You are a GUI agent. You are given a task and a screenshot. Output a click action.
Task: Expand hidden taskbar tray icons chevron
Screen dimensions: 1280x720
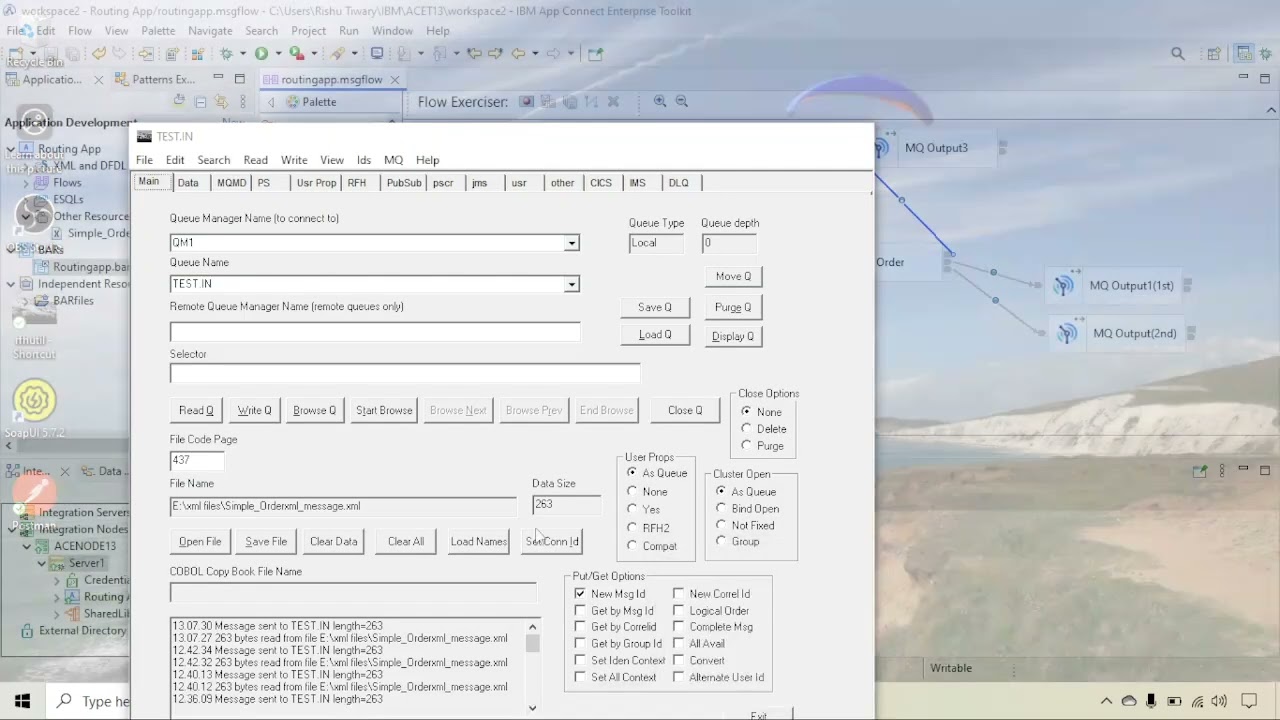pos(1107,701)
